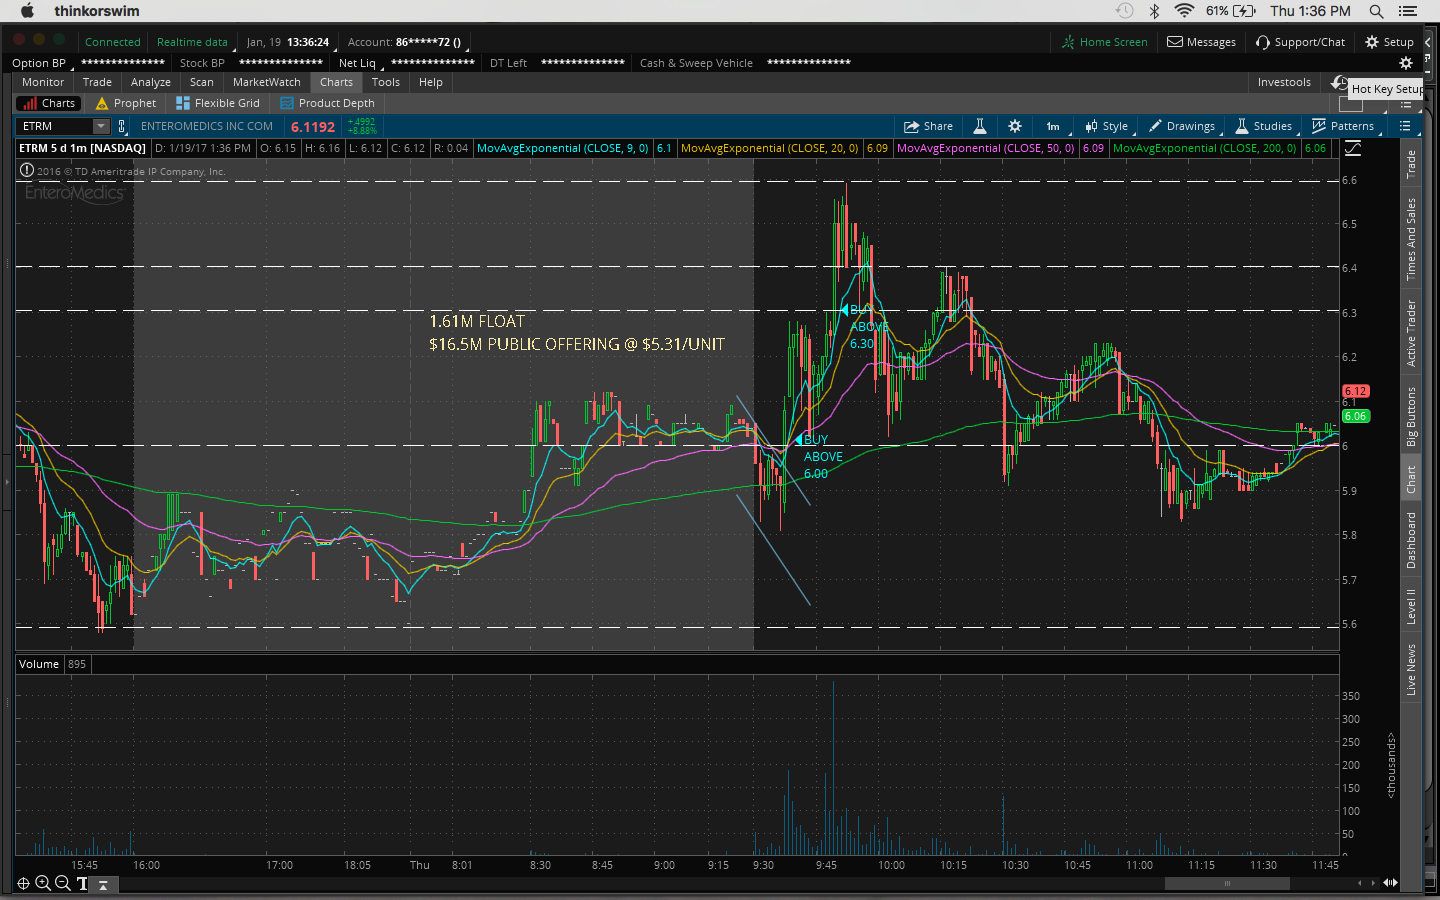The height and width of the screenshot is (900, 1440).
Task: Select the text drawing tool icon
Action: coord(82,883)
